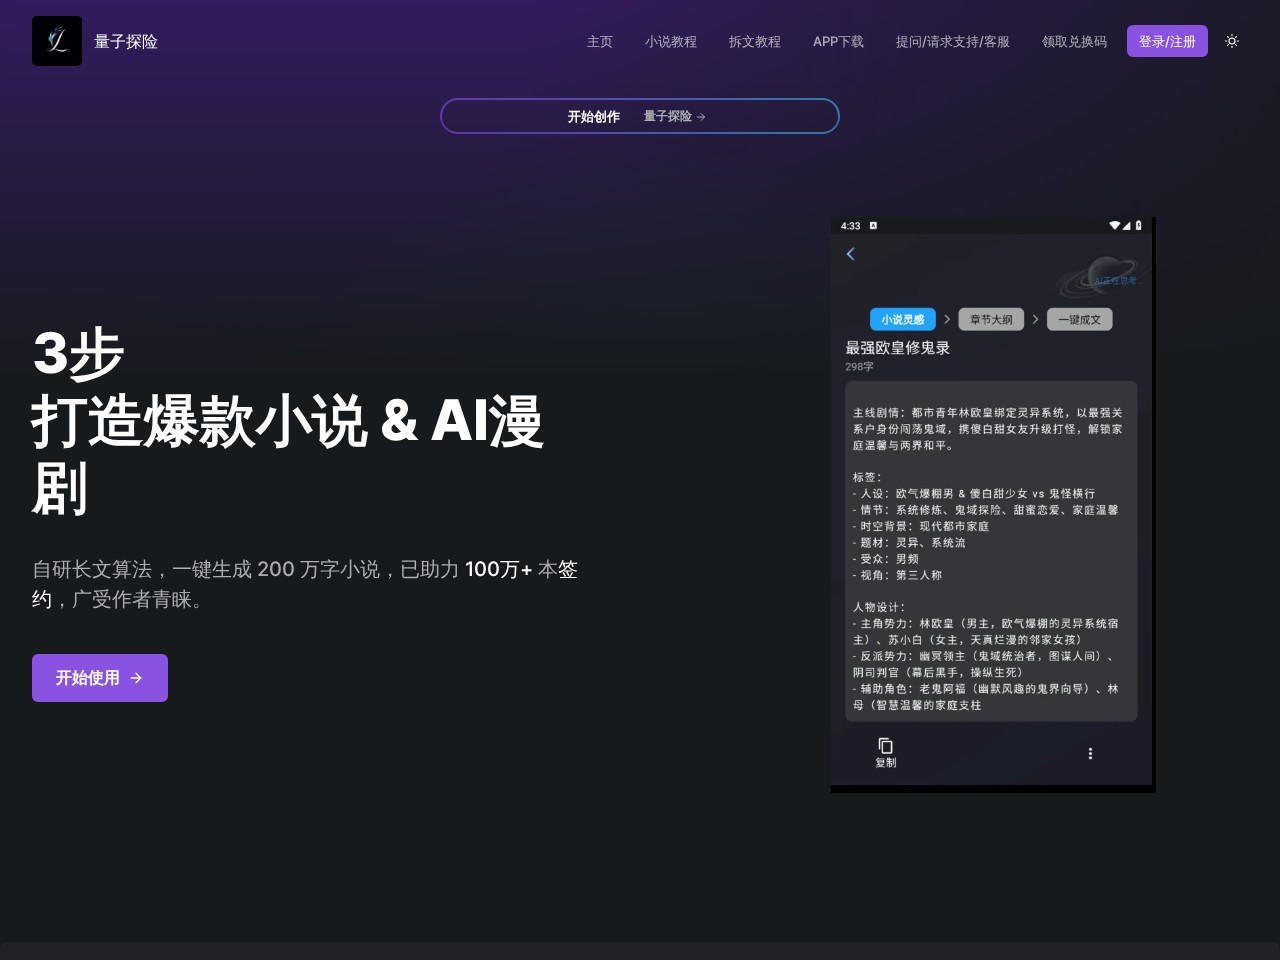Screen dimensions: 1280x960
Task: Open the three-dot overflow menu
Action: tap(1091, 754)
